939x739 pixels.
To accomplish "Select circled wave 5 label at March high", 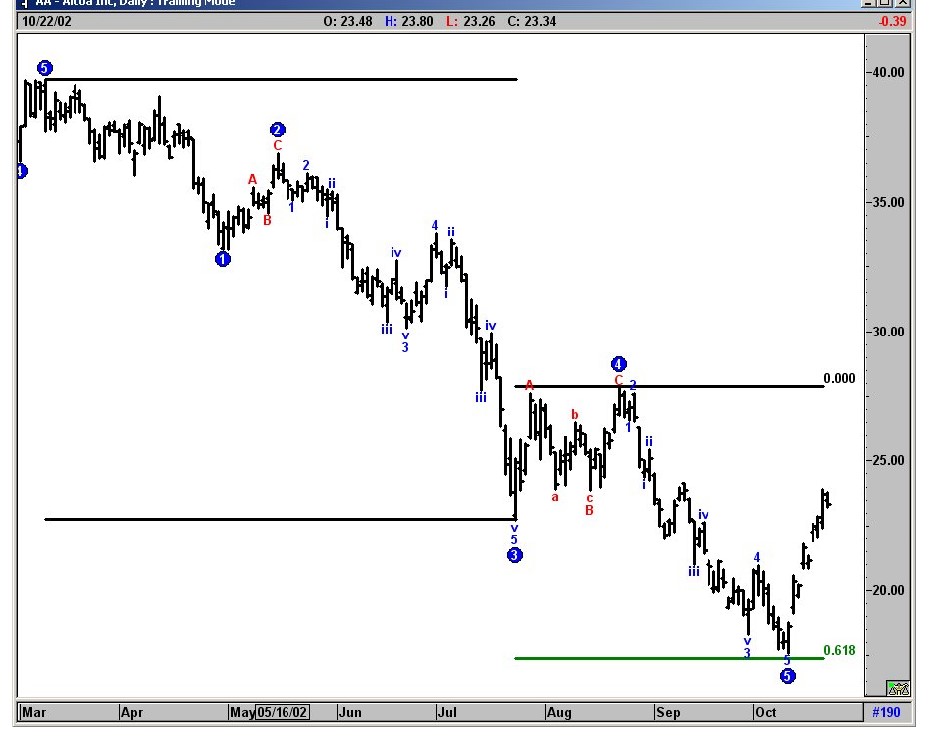I will point(44,68).
